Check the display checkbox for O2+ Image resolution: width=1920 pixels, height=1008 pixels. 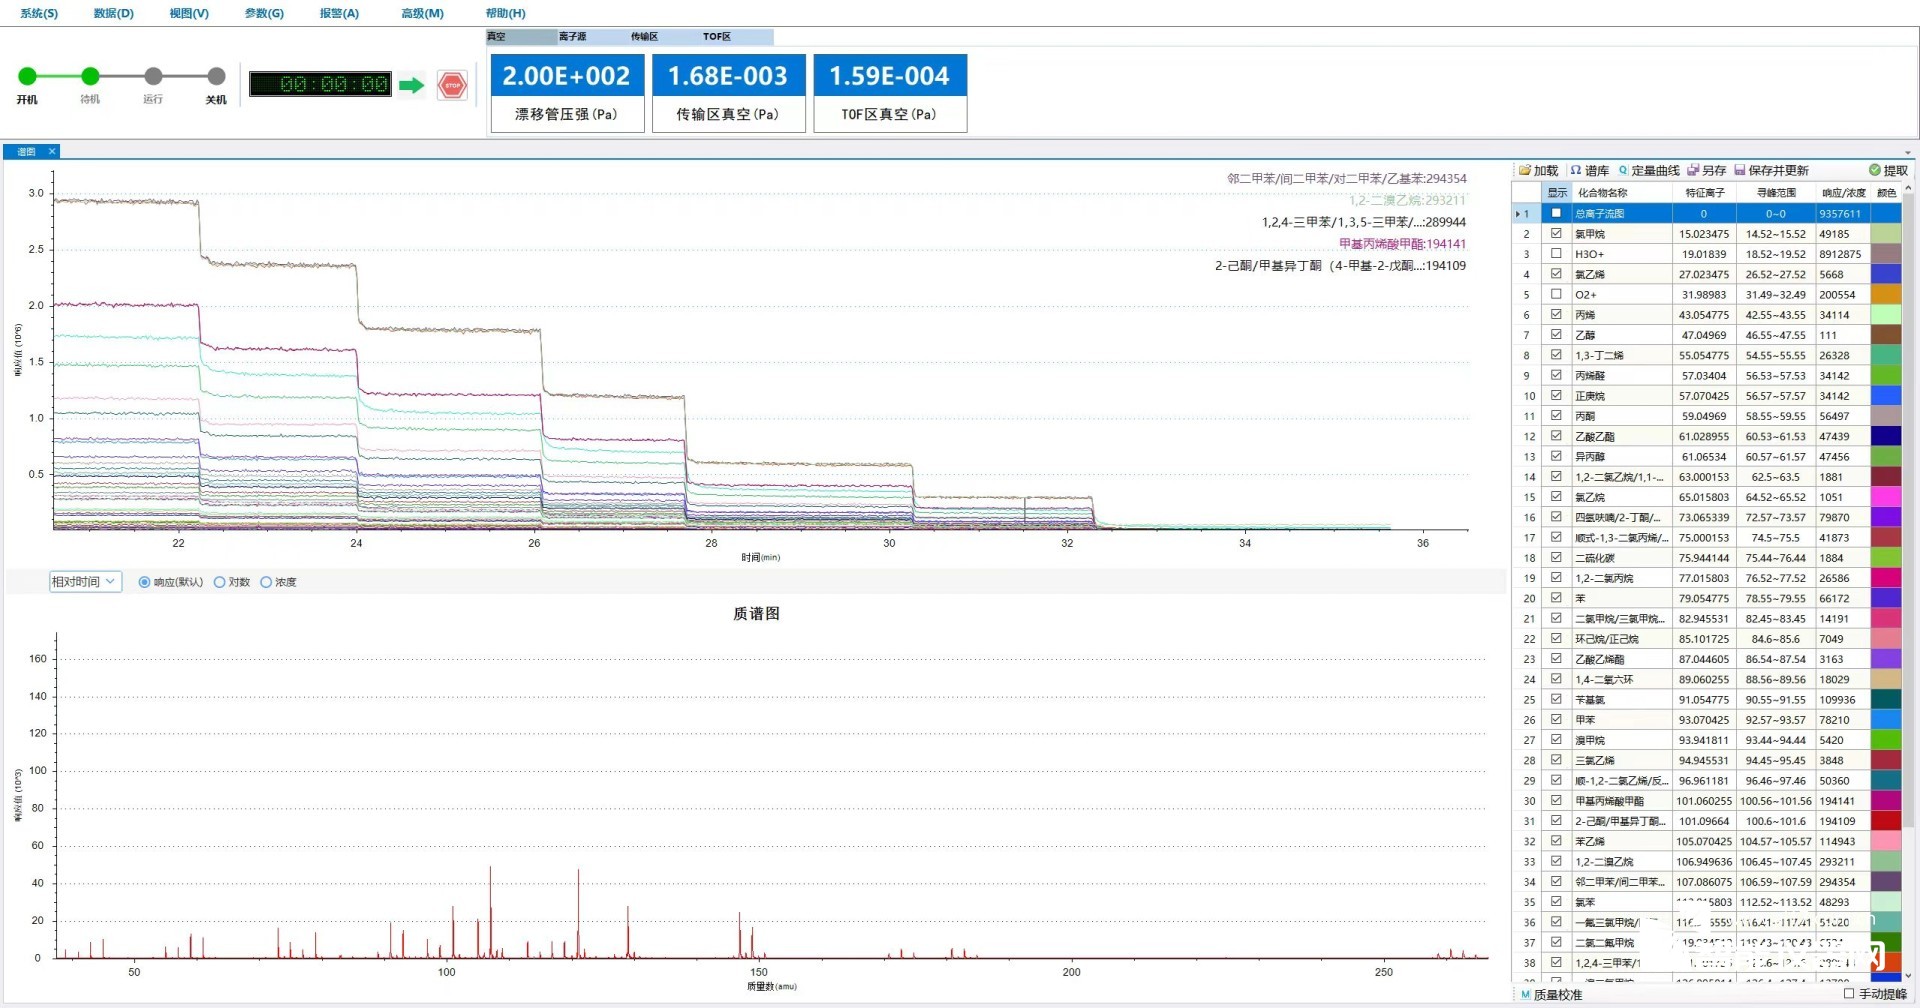(x=1556, y=294)
